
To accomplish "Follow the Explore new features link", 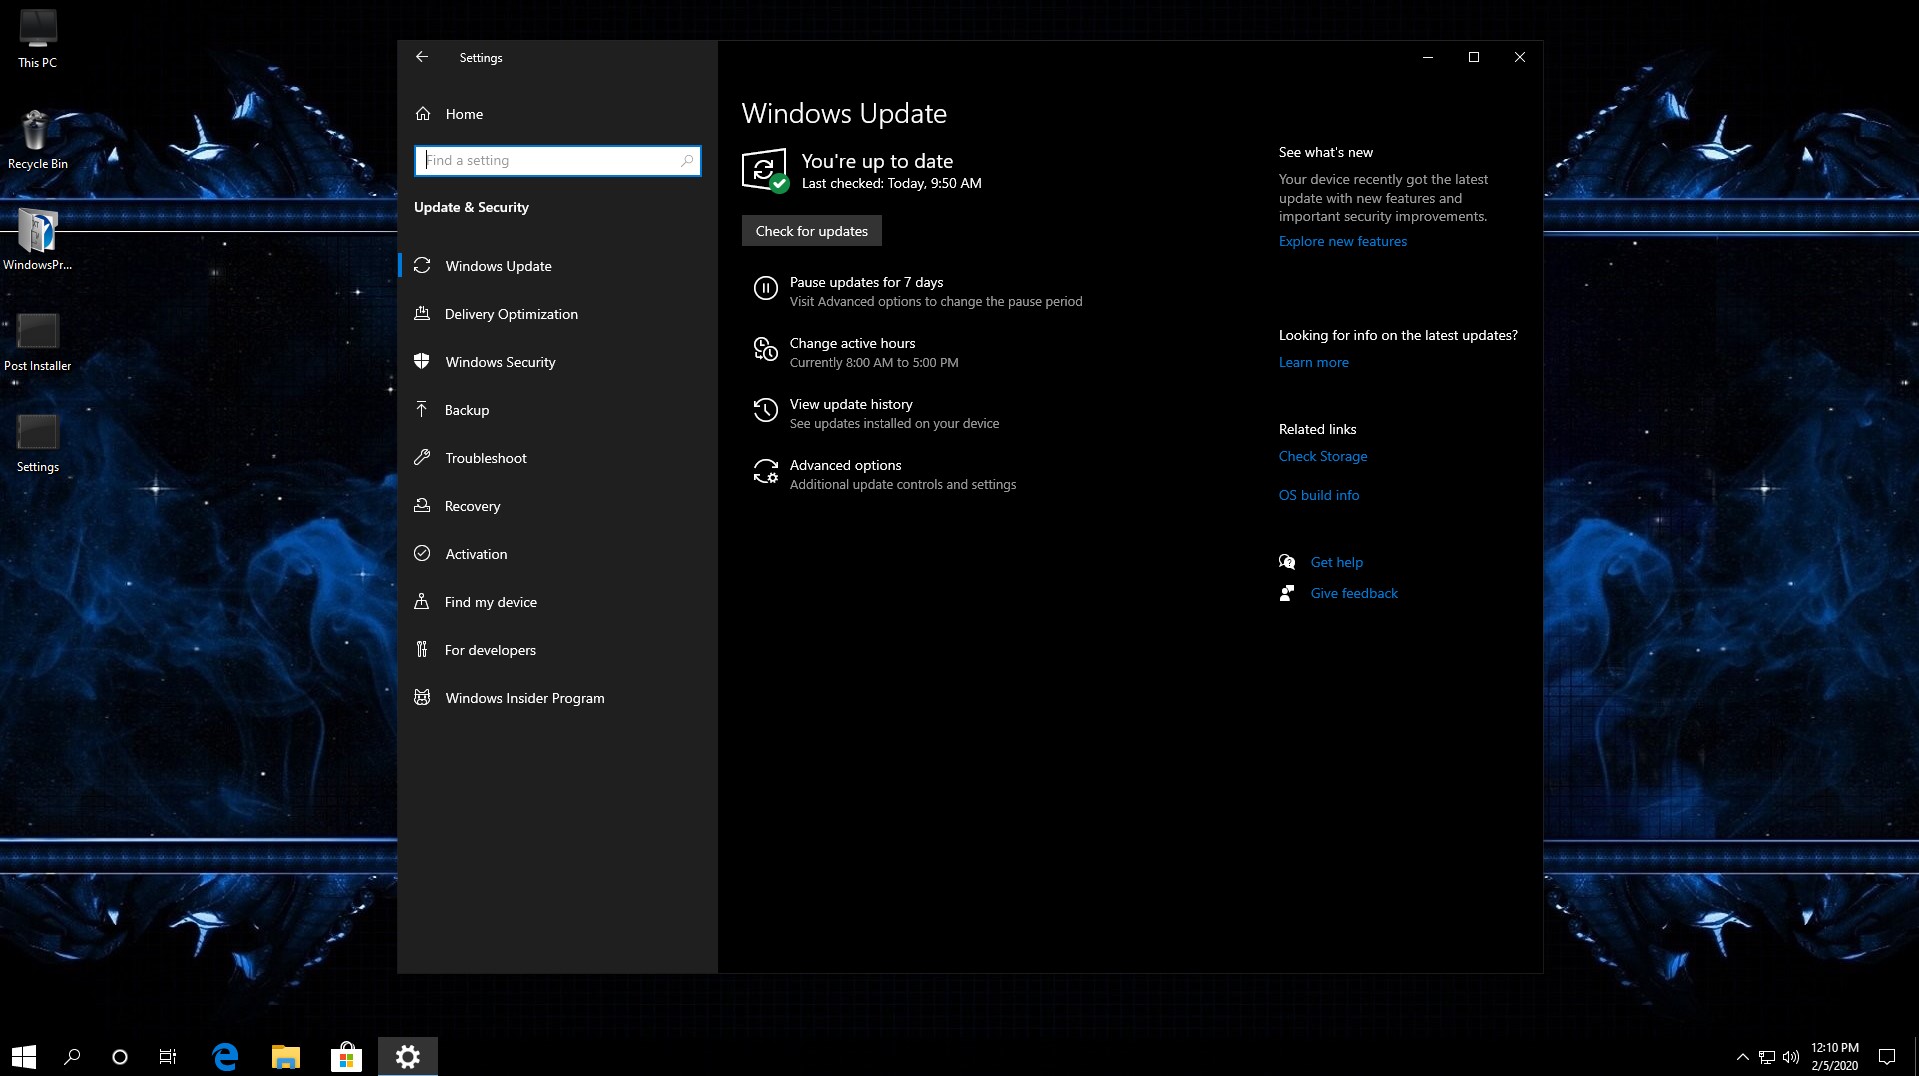I will (1342, 241).
